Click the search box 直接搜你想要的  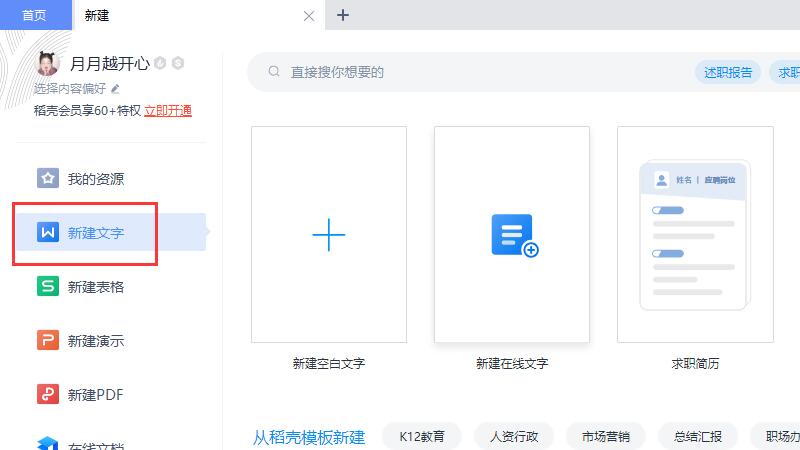point(470,72)
